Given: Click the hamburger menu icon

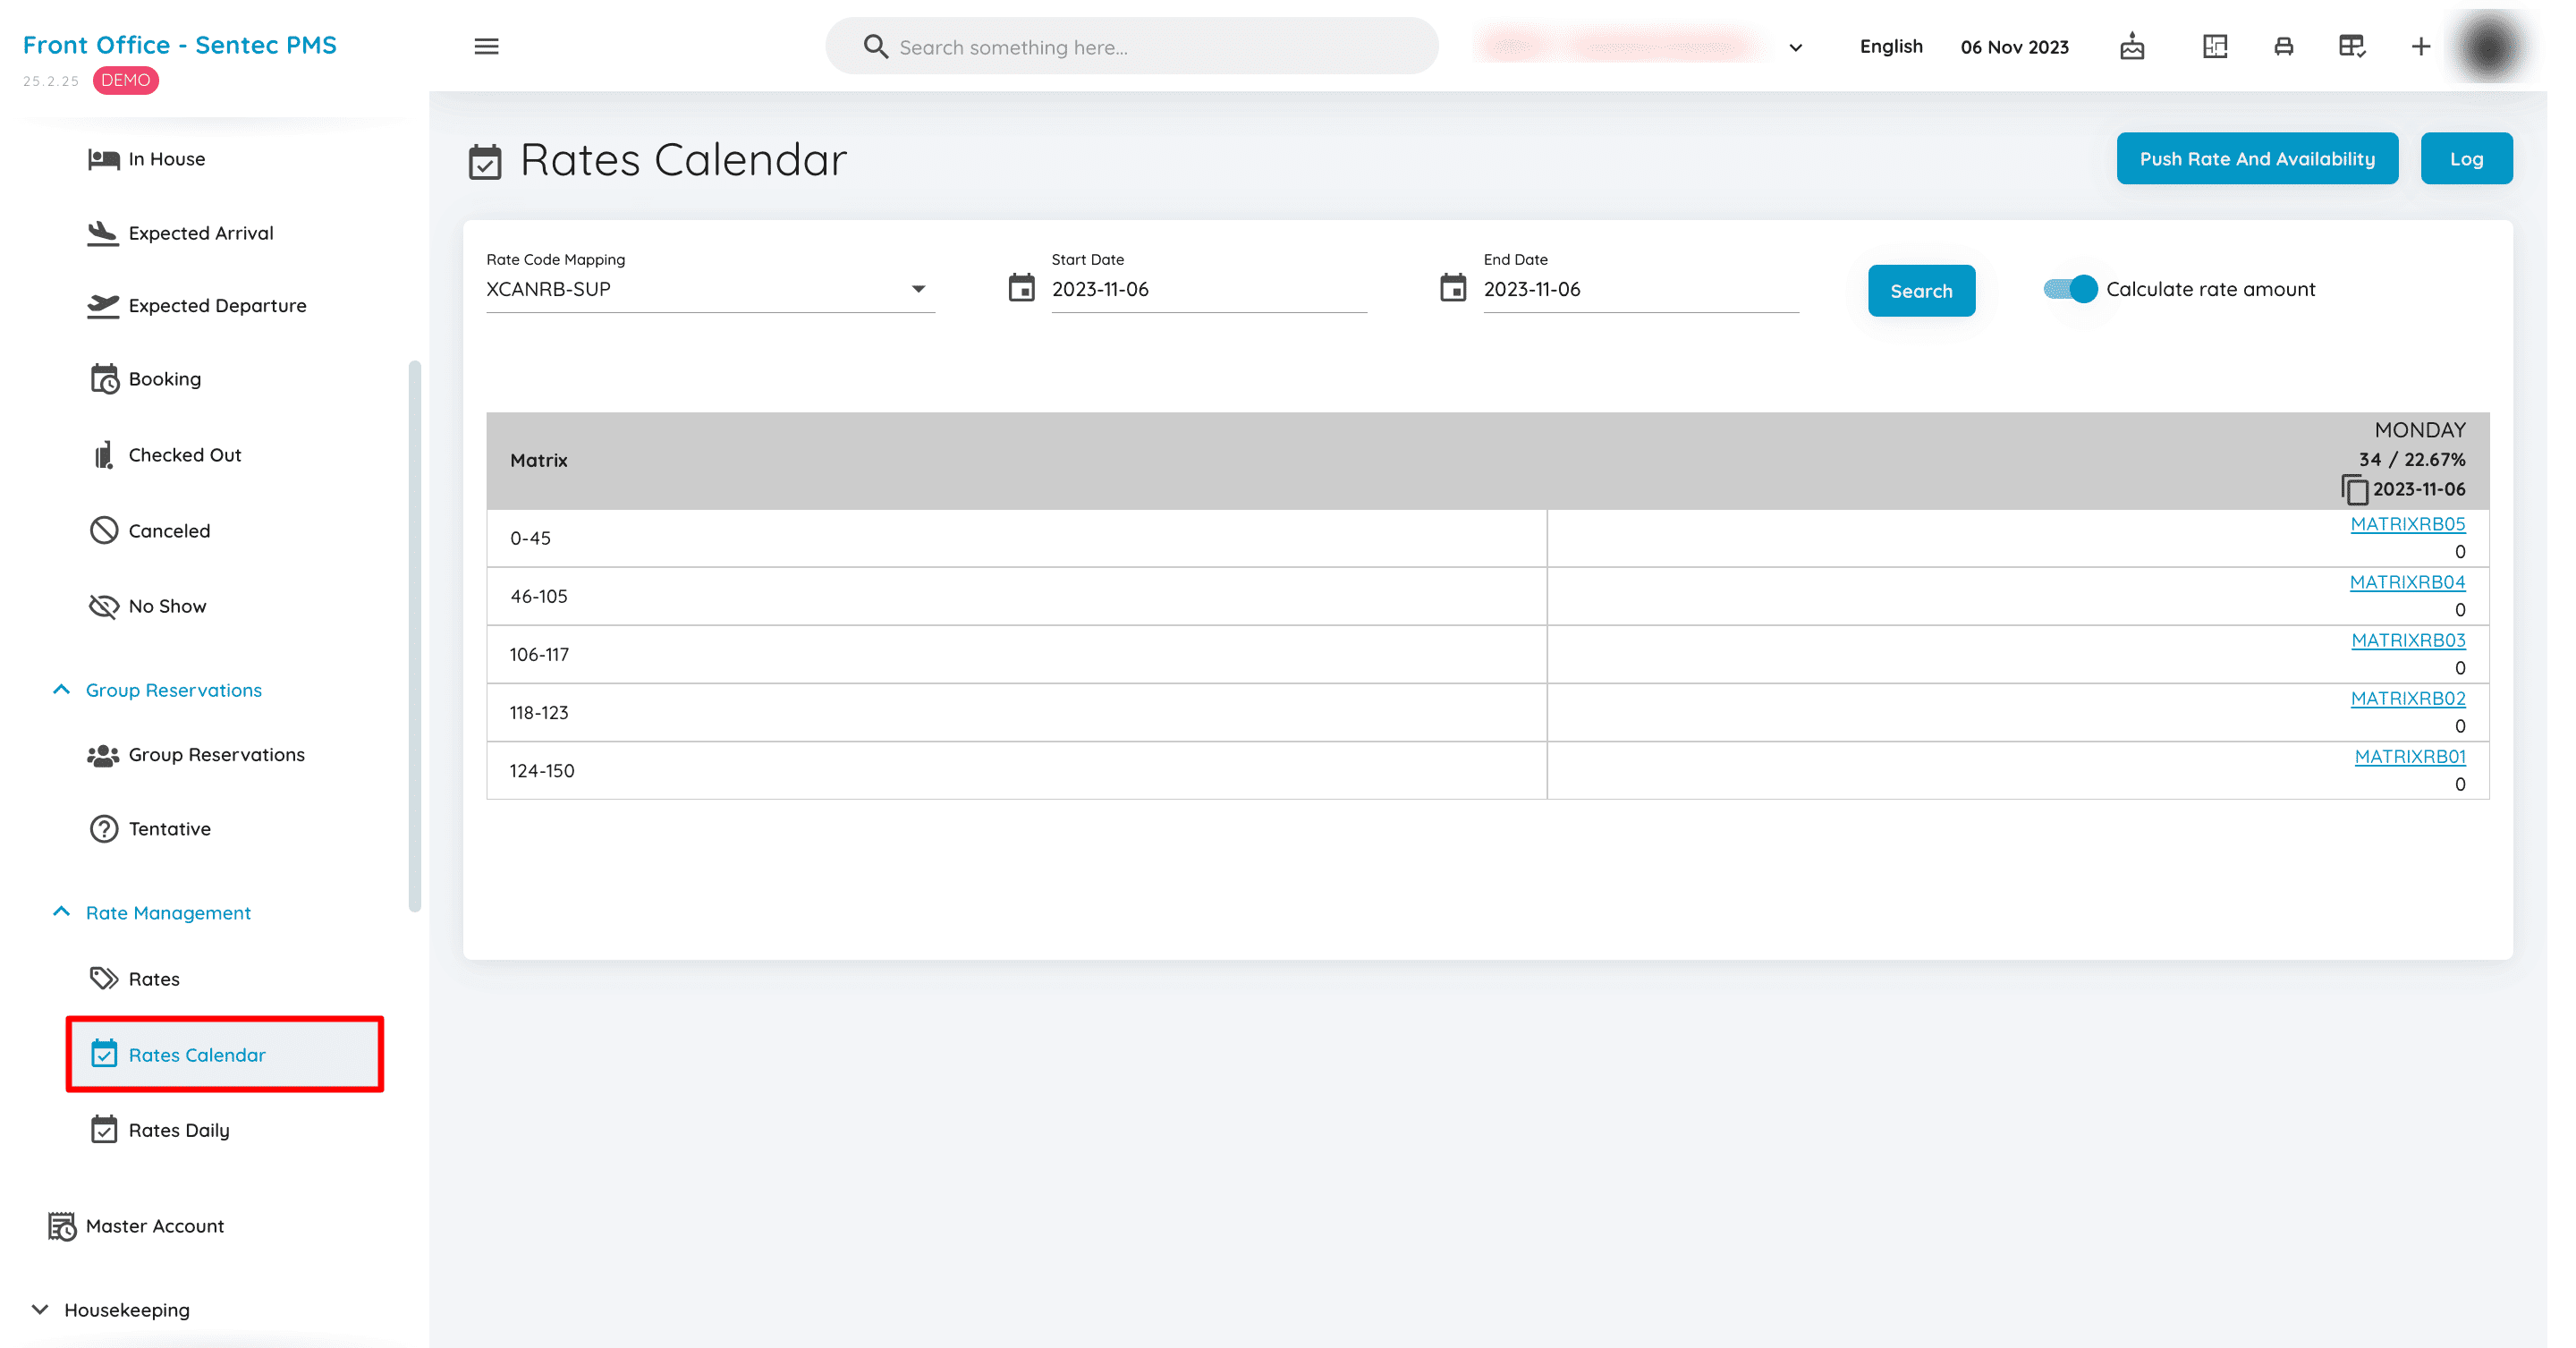Looking at the screenshot, I should point(486,46).
